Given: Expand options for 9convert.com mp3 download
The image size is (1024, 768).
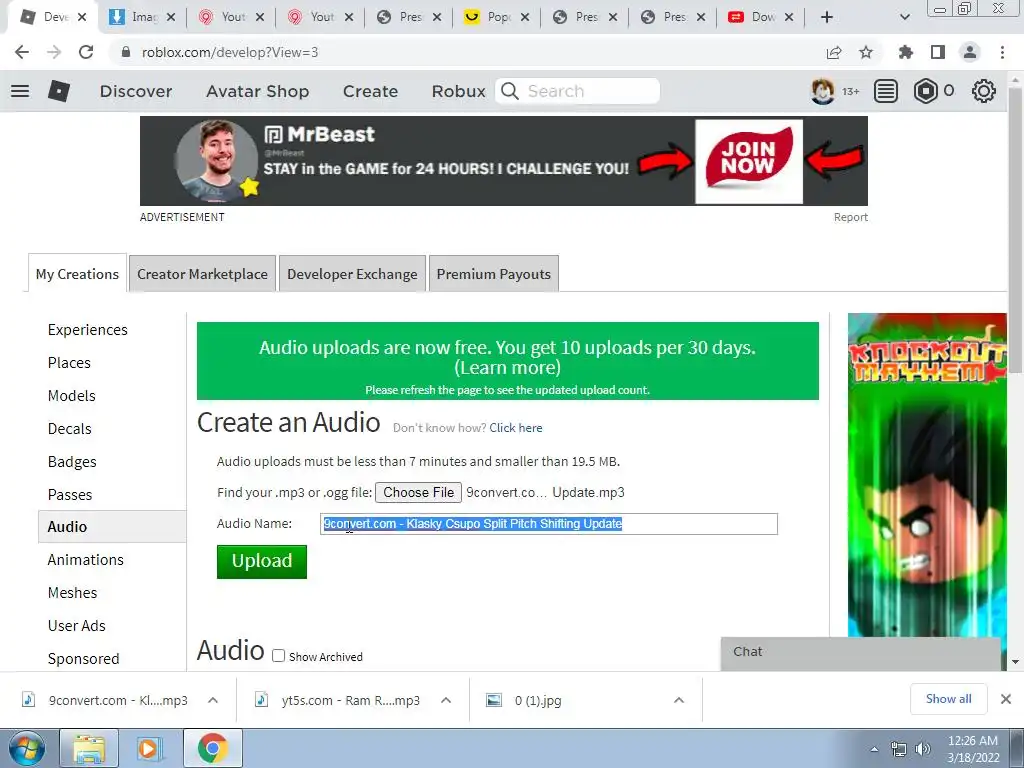Looking at the screenshot, I should coord(213,700).
